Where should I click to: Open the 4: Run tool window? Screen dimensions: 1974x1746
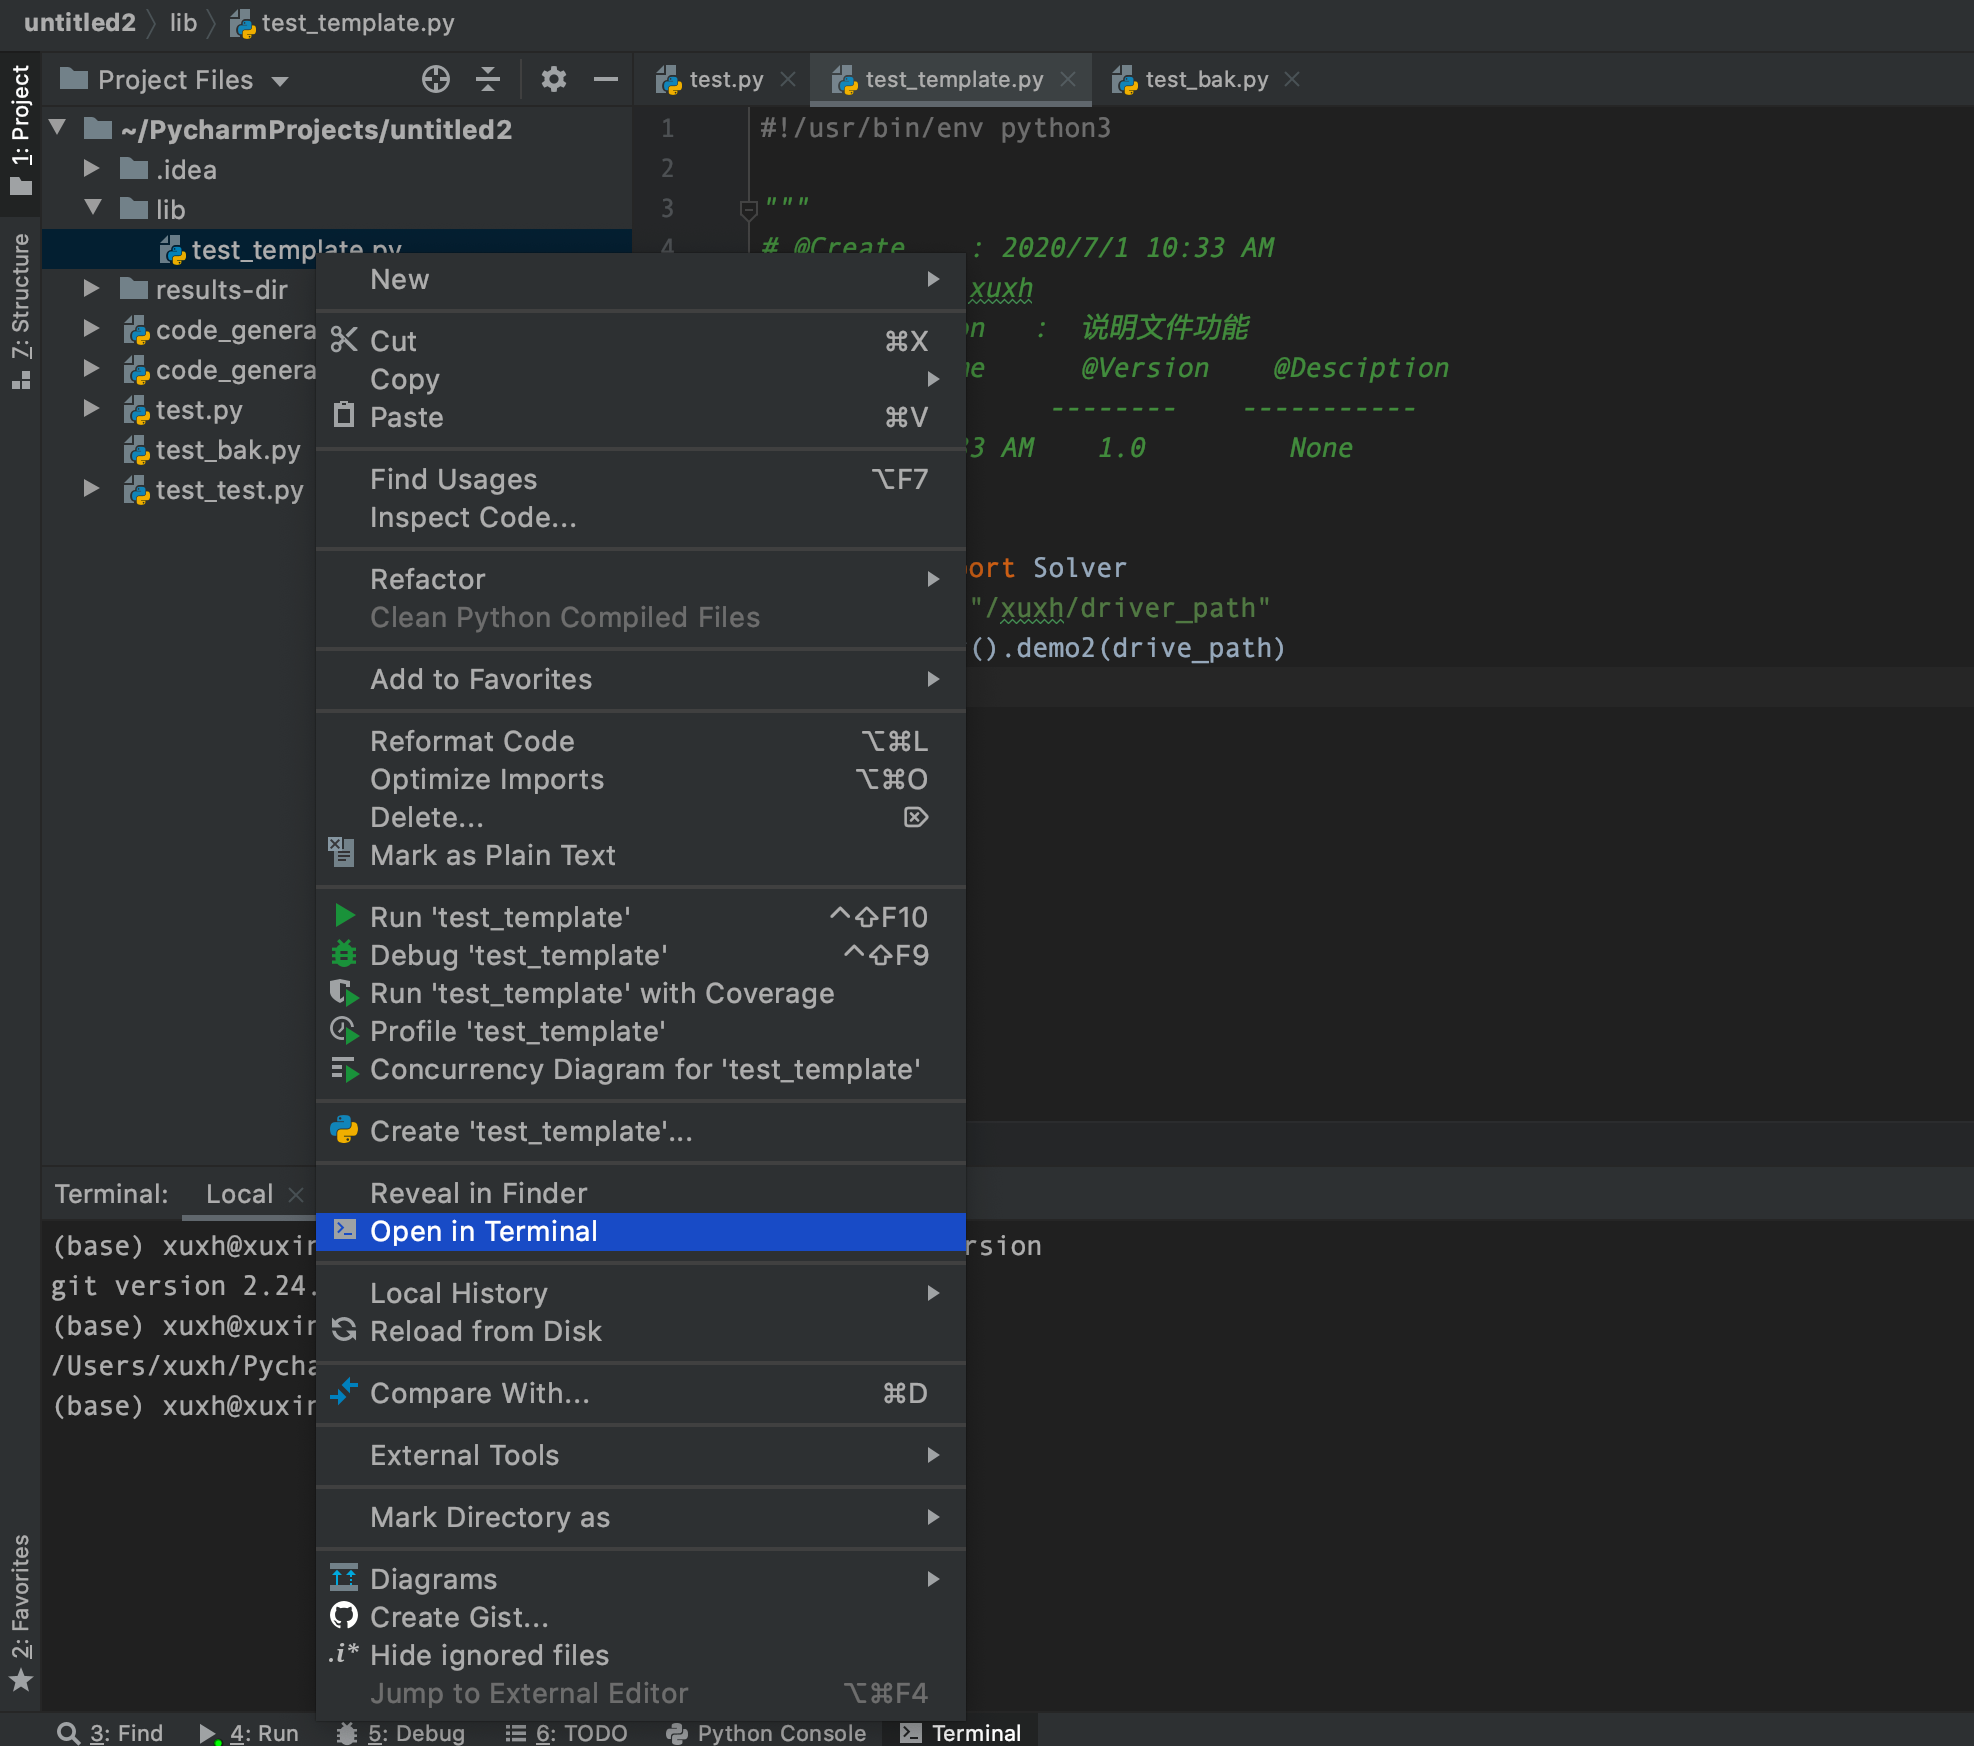click(x=249, y=1732)
